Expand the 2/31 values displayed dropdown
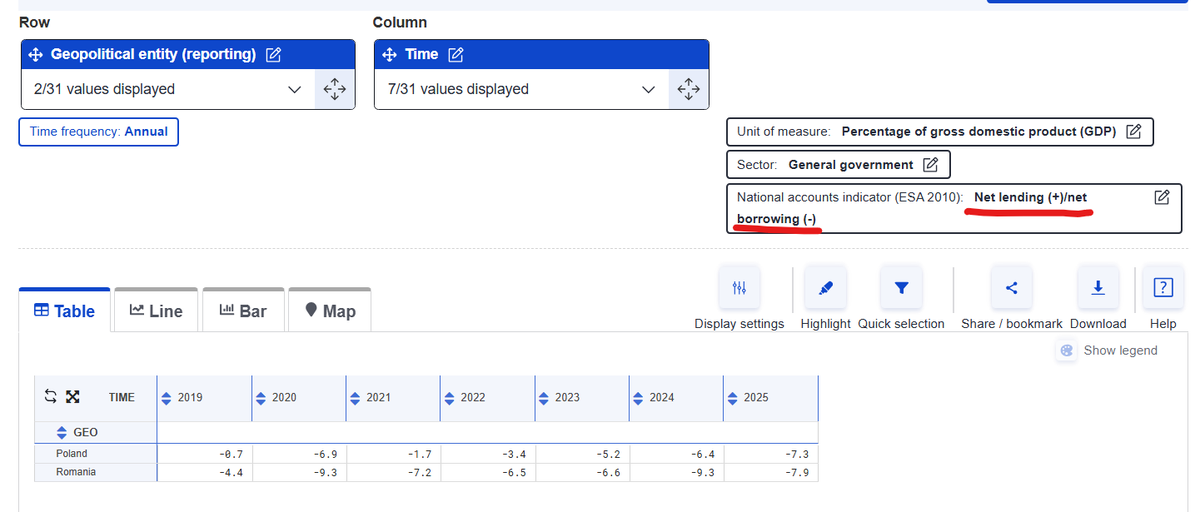This screenshot has width=1200, height=512. pos(168,89)
